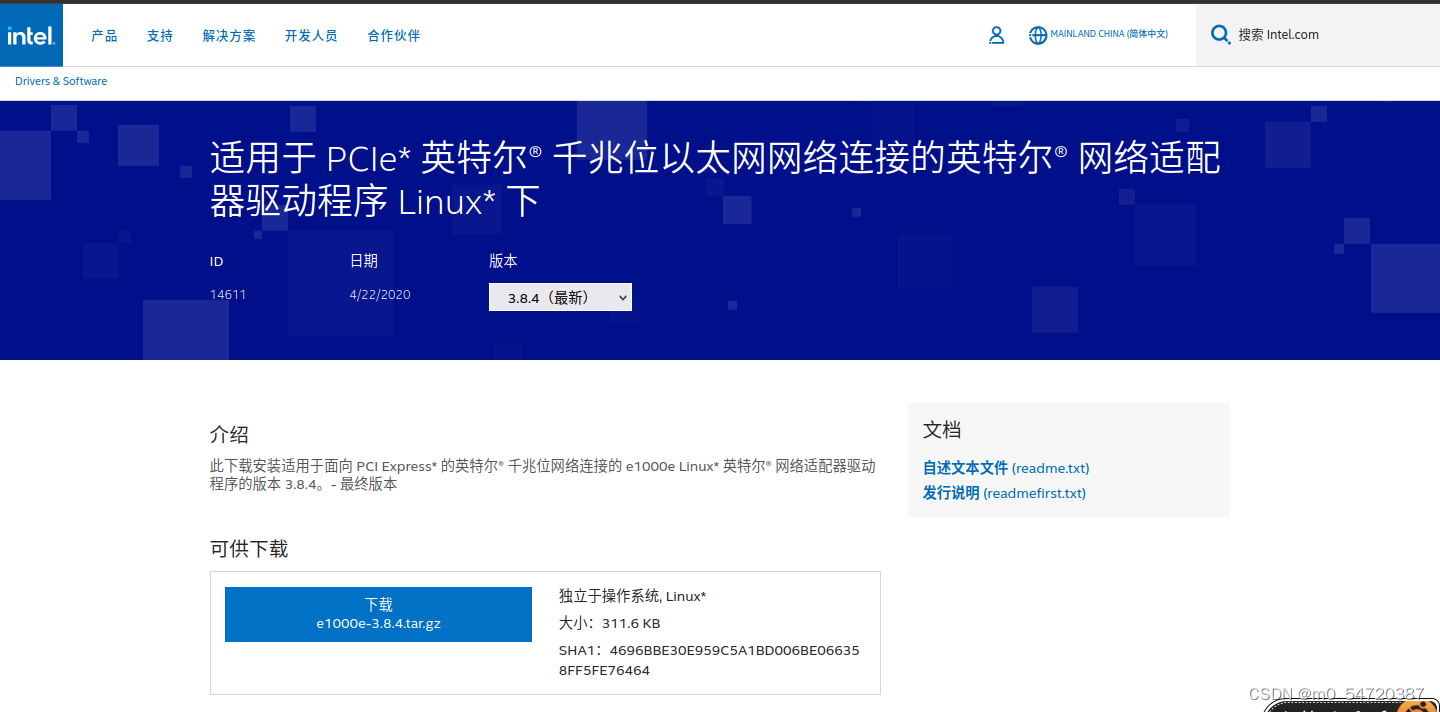The width and height of the screenshot is (1440, 712).
Task: Focus the 搜索 Intel.com search field
Action: point(1318,35)
